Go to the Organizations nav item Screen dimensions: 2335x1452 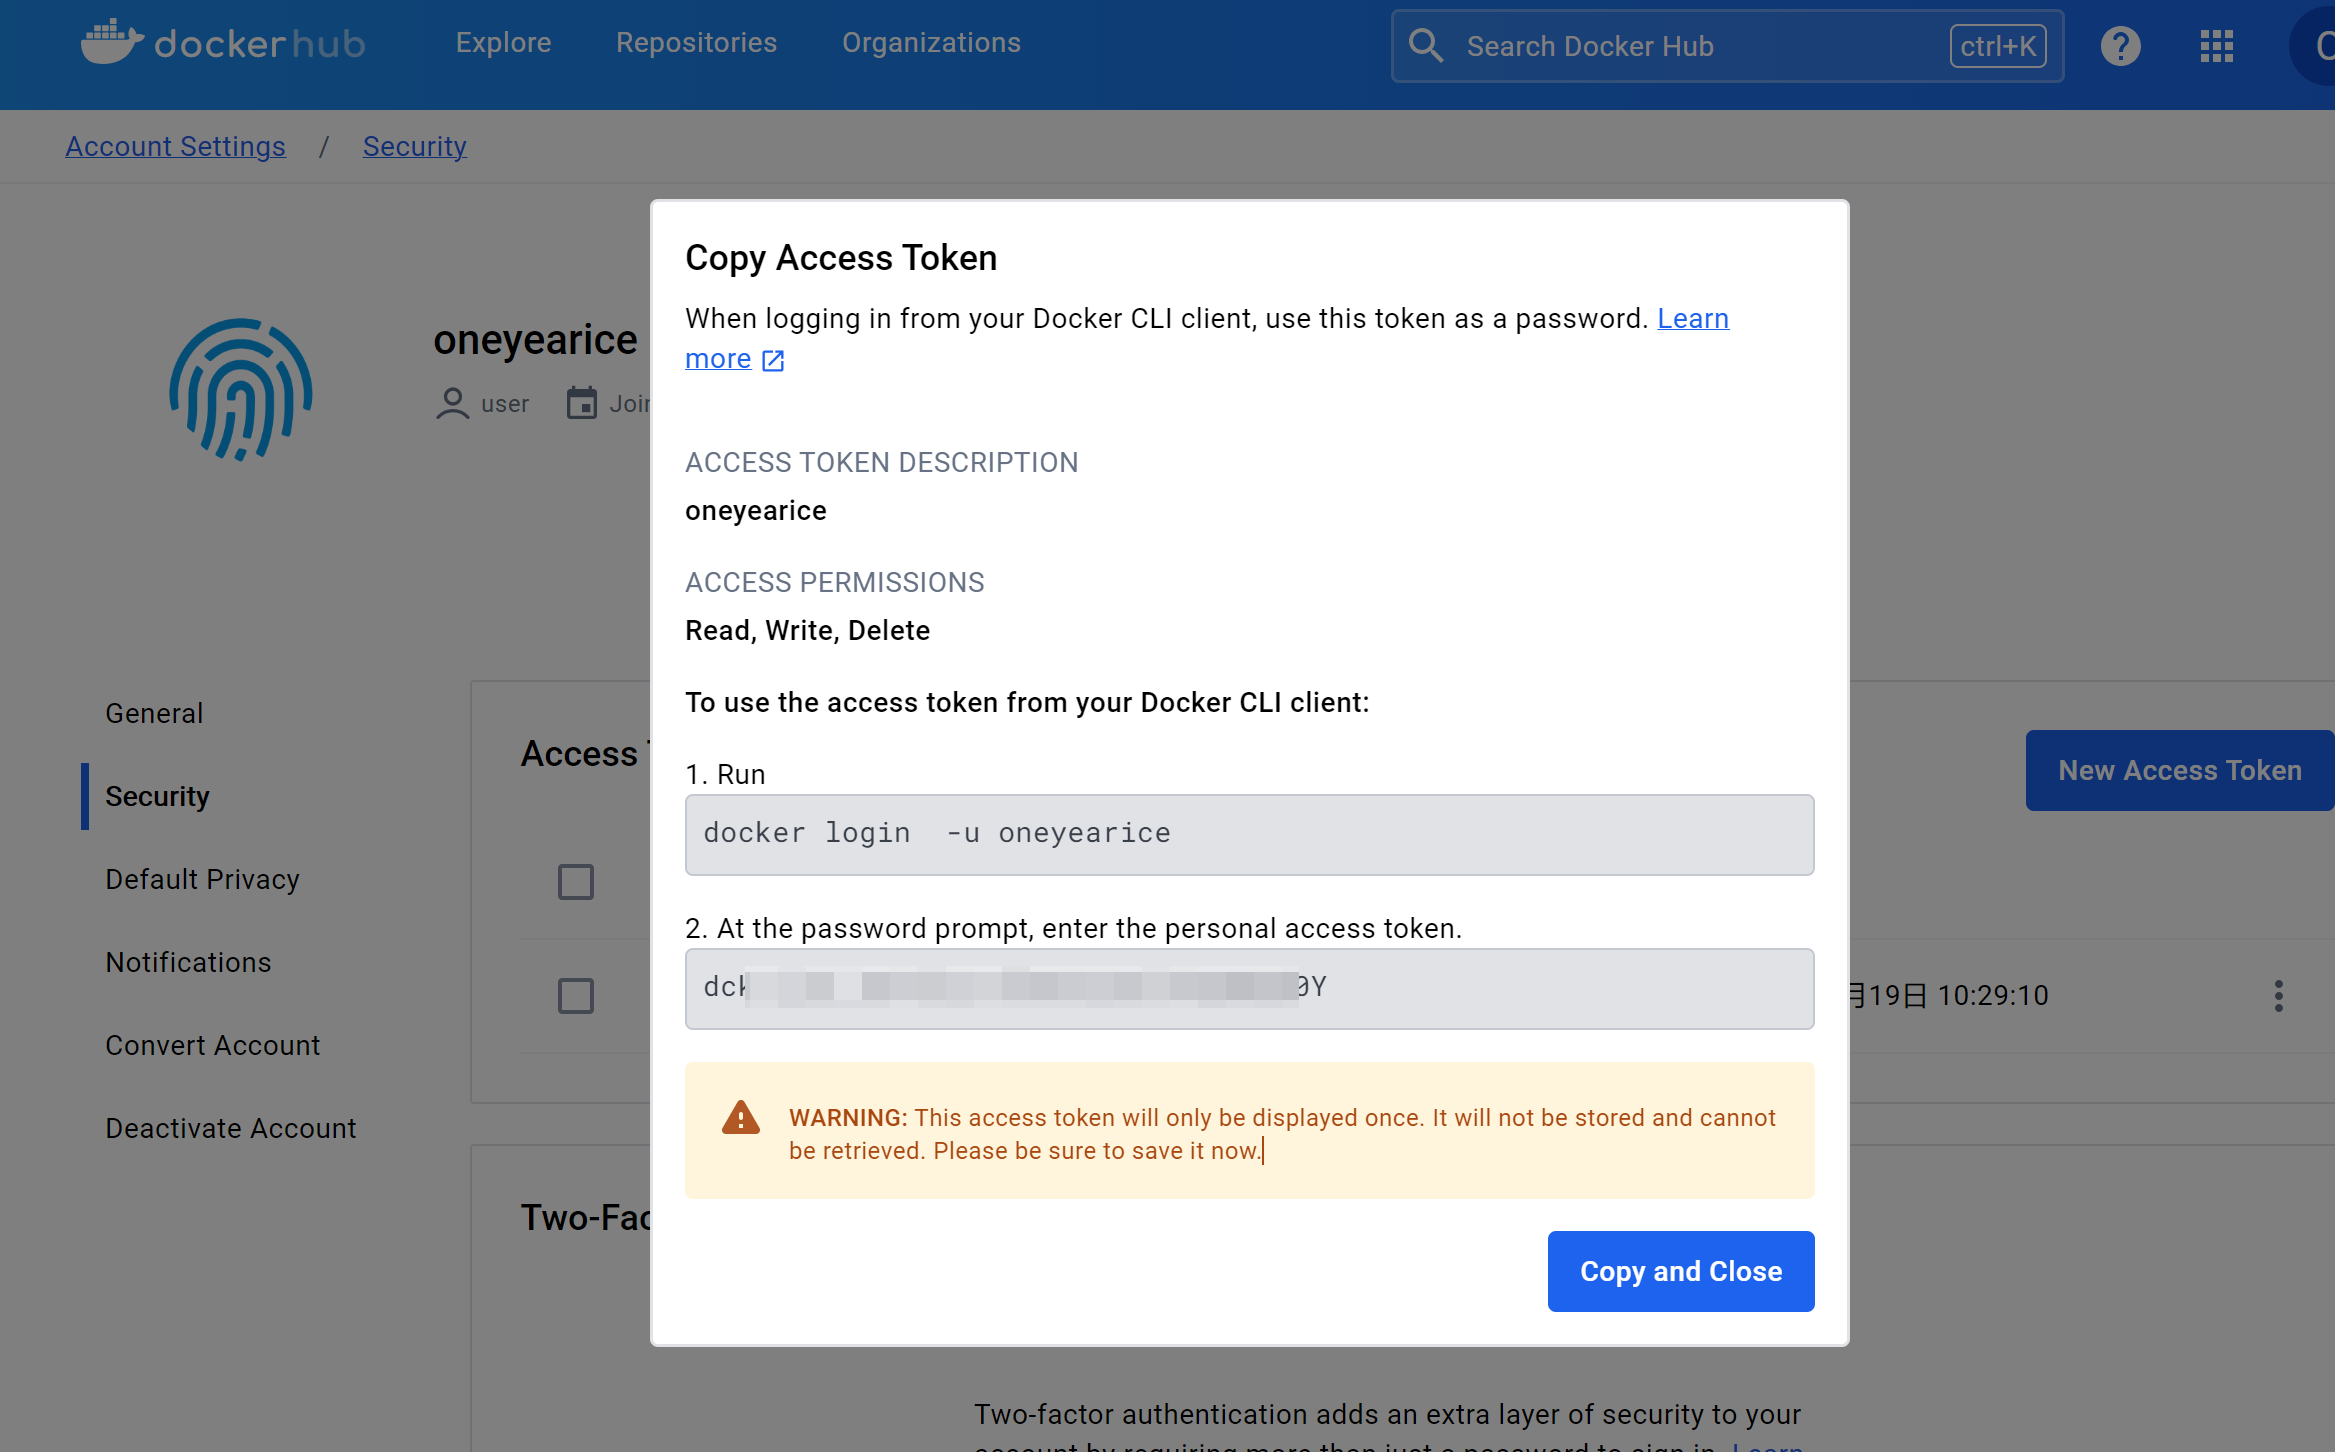[x=931, y=43]
